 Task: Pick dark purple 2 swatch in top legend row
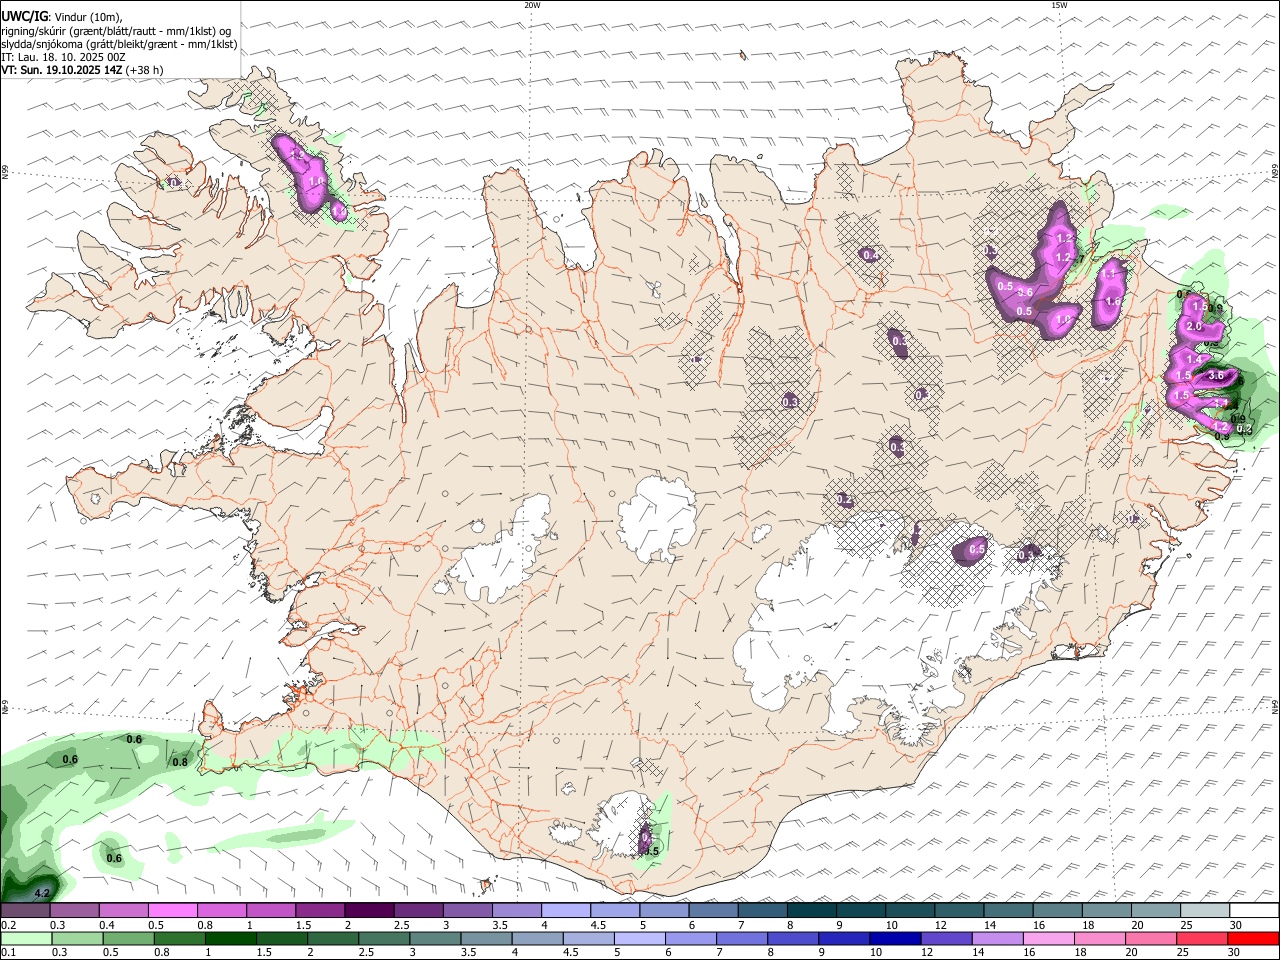[x=368, y=911]
